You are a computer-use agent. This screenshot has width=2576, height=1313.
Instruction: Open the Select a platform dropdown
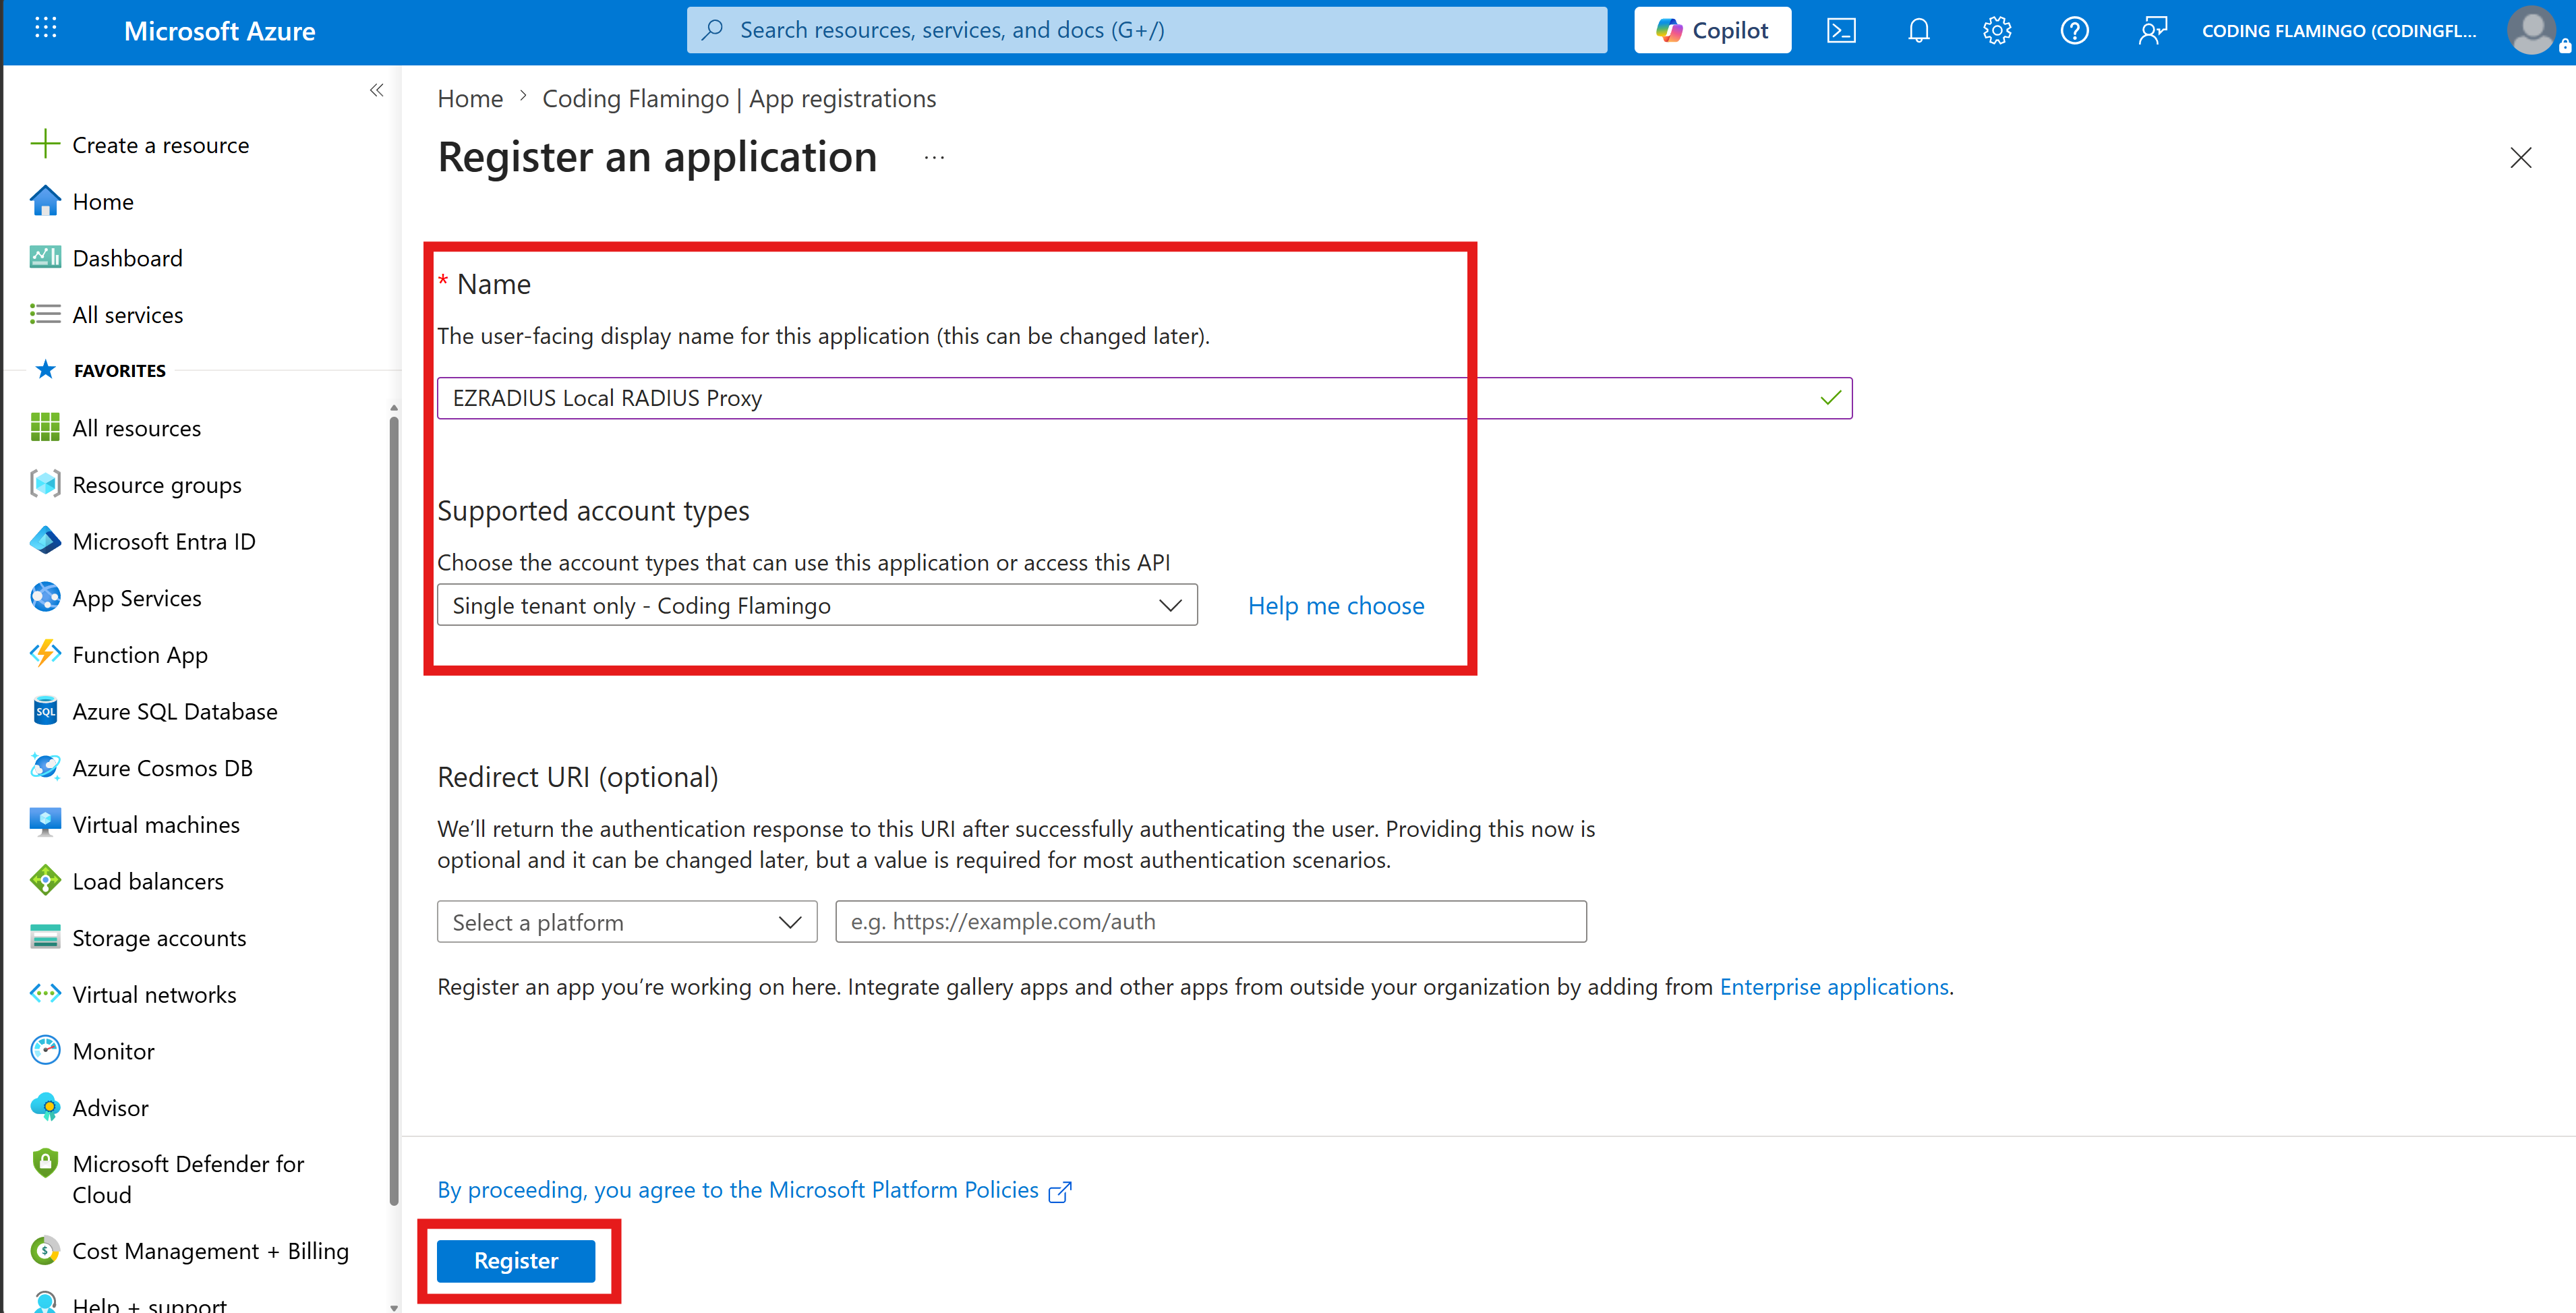point(627,921)
